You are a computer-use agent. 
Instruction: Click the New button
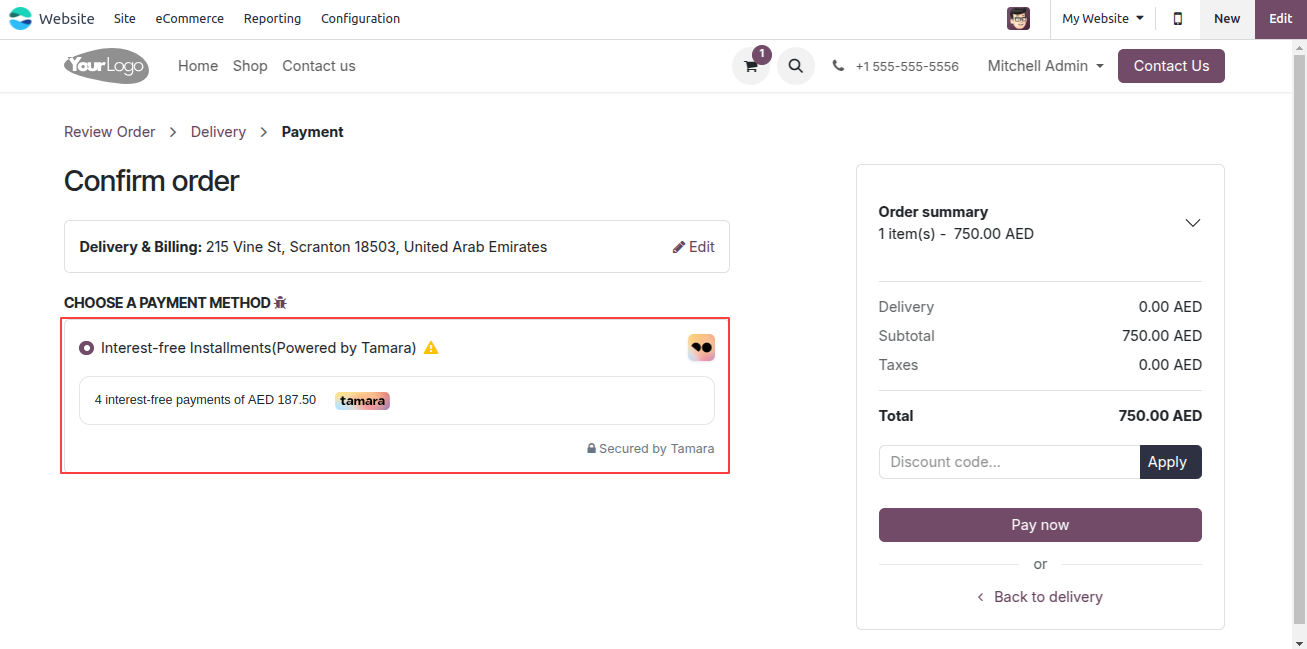[x=1227, y=19]
